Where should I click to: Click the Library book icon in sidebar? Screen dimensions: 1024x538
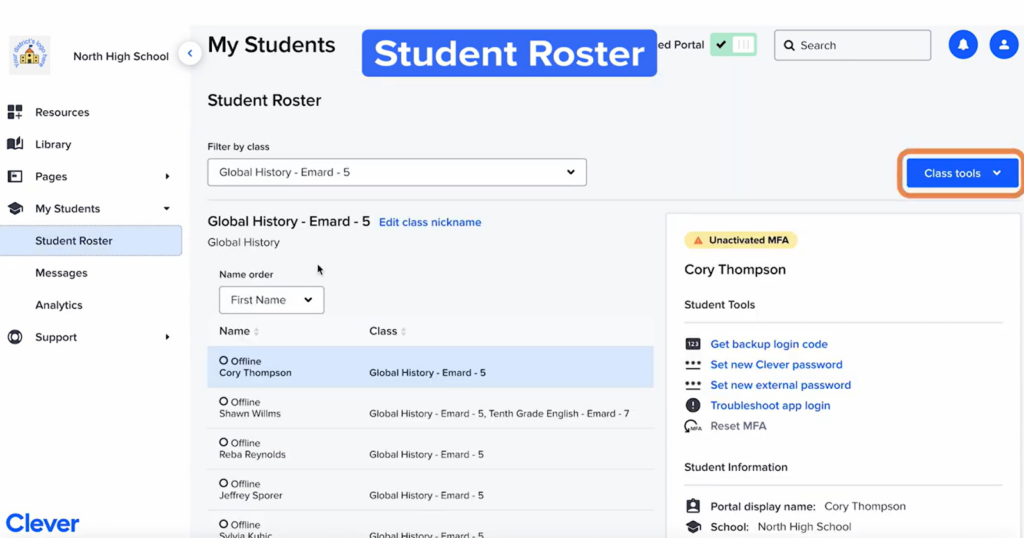[15, 144]
